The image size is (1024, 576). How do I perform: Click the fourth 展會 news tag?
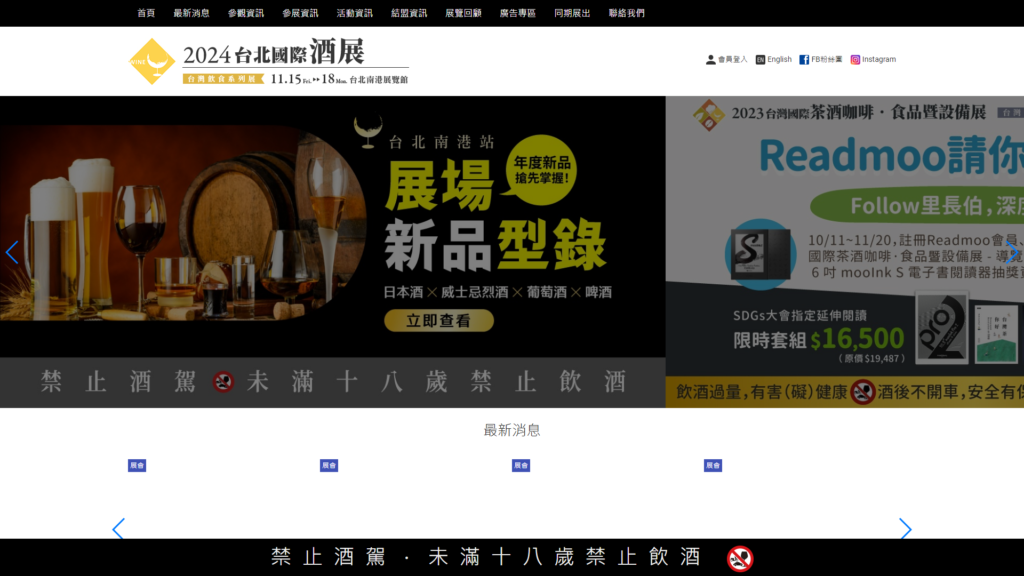713,466
